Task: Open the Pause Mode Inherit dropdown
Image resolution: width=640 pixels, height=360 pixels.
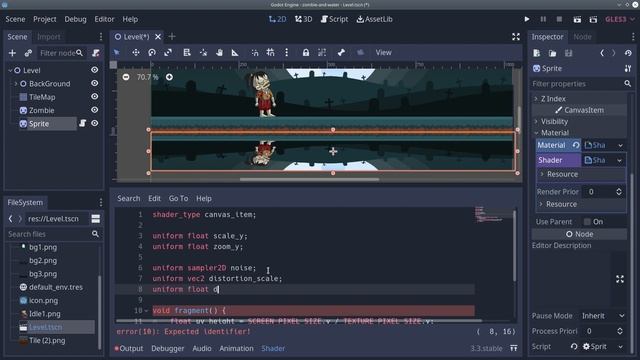Action: click(603, 316)
